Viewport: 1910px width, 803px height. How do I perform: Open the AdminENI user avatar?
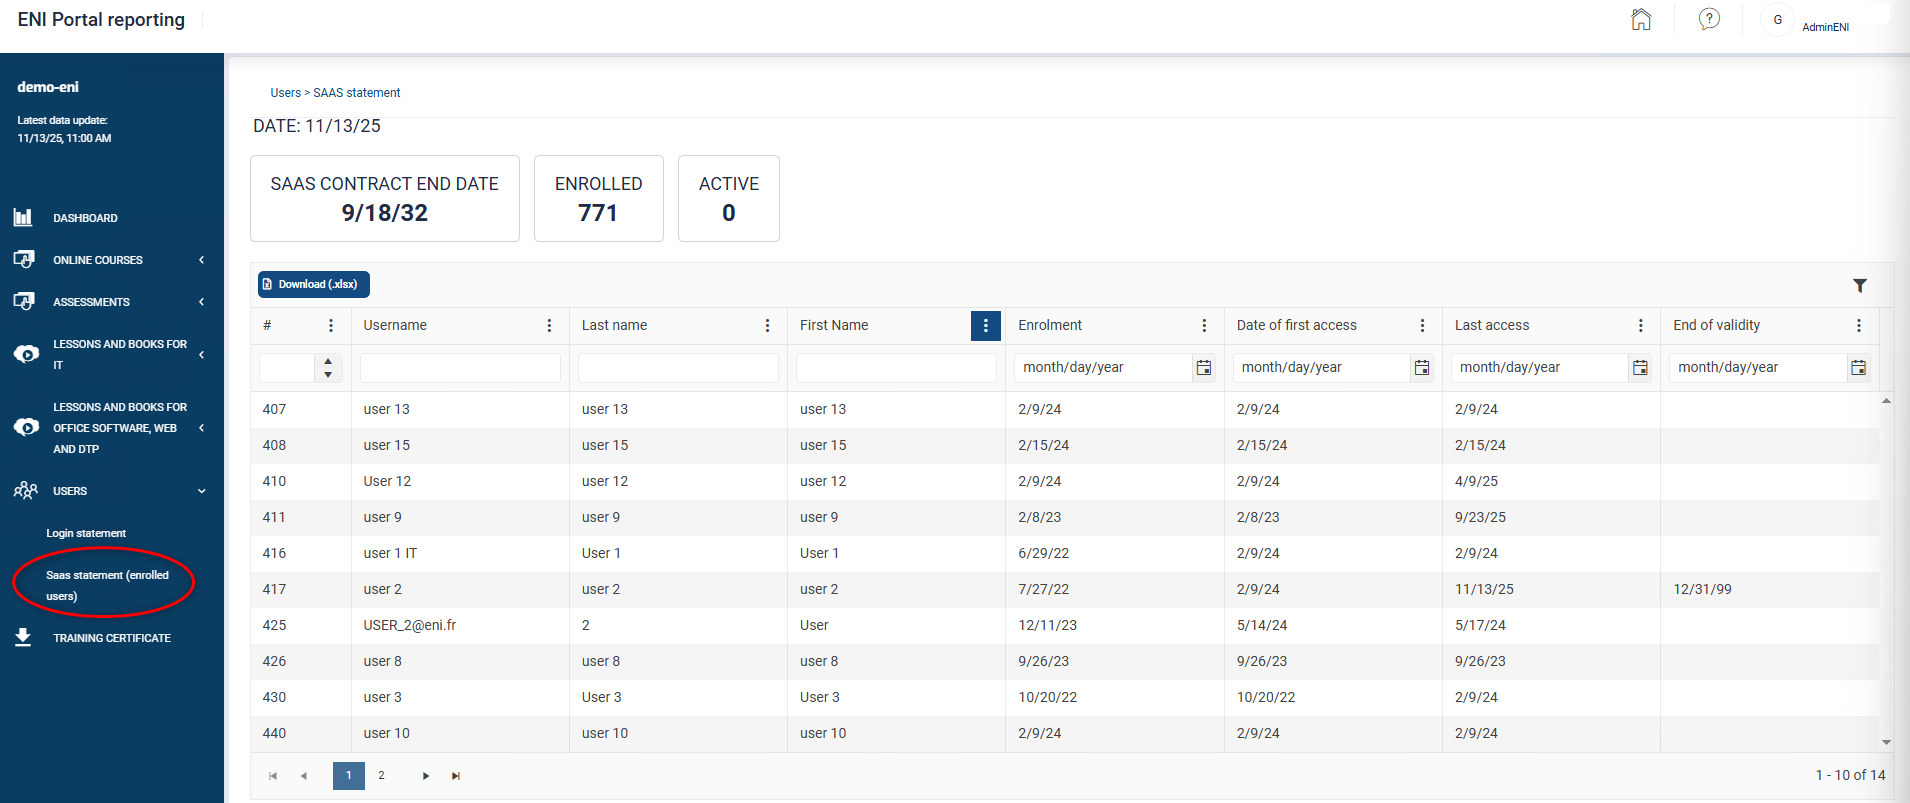1777,20
